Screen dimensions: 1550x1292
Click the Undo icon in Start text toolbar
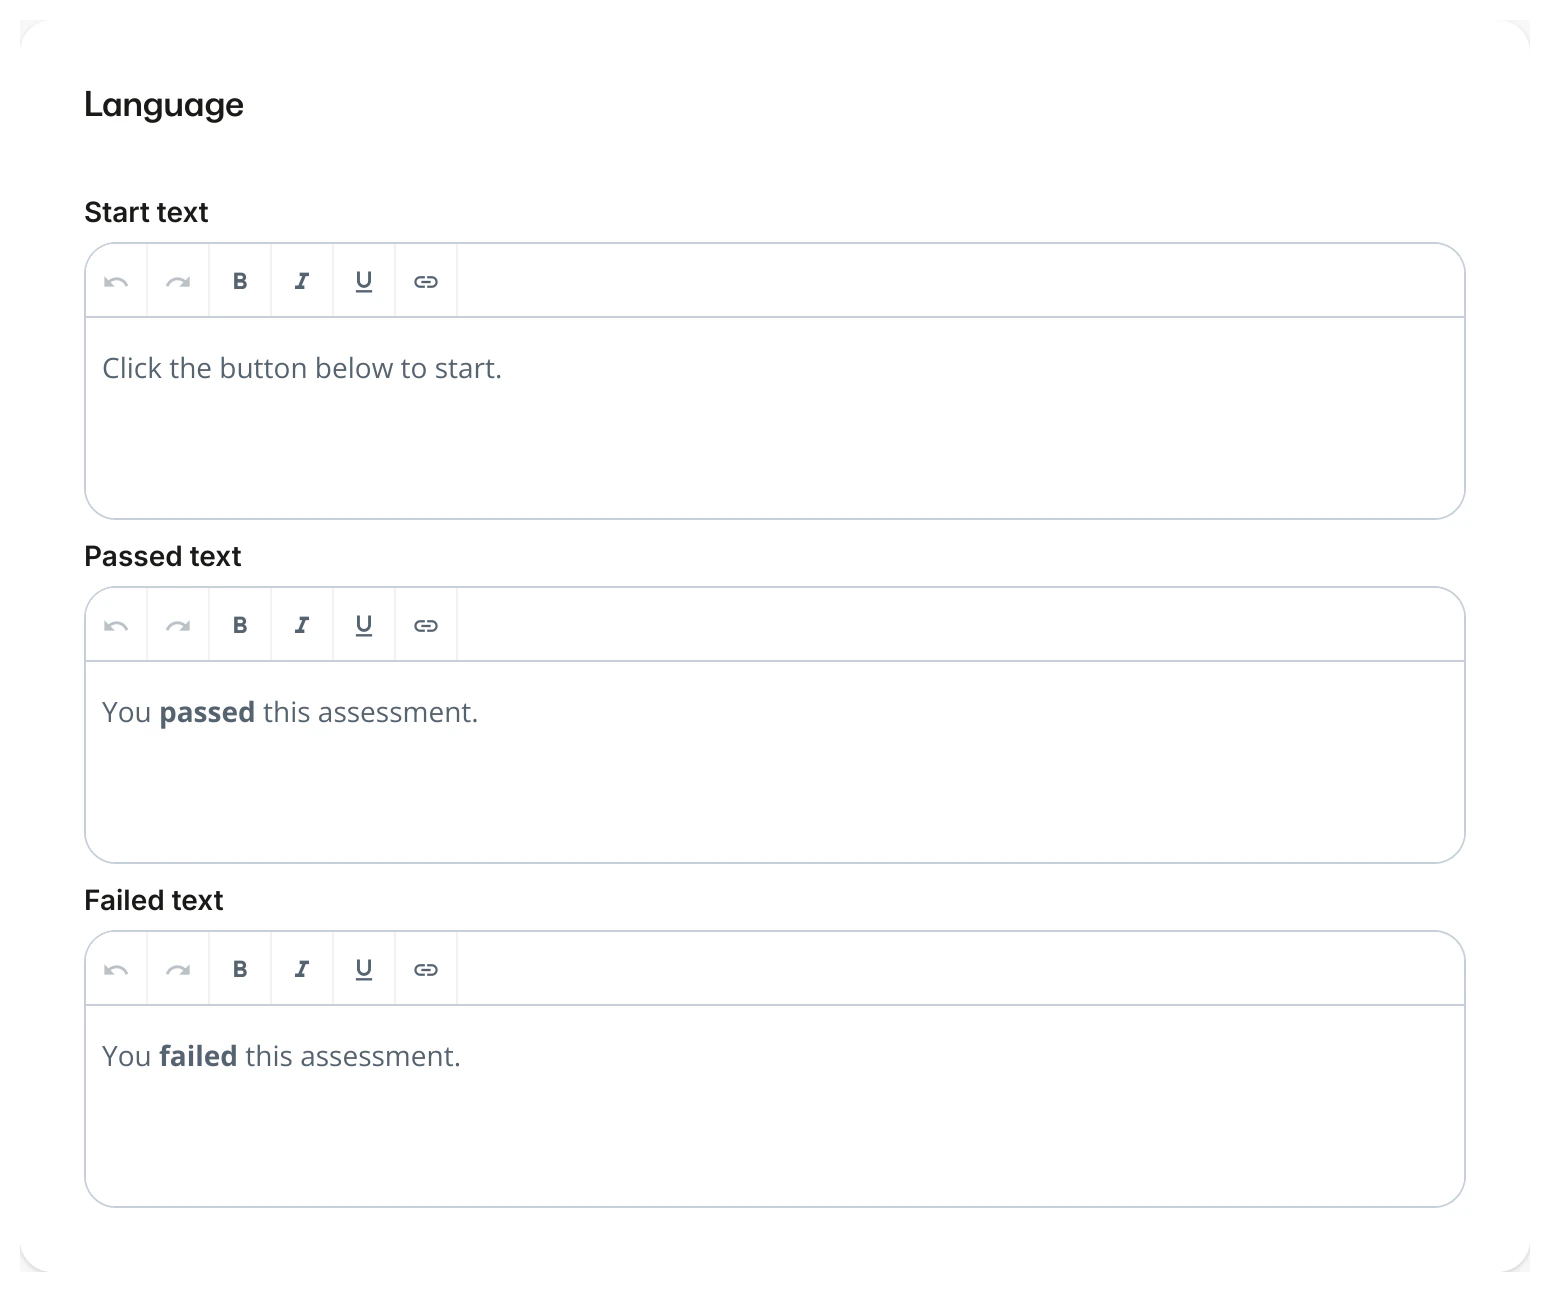(x=115, y=281)
